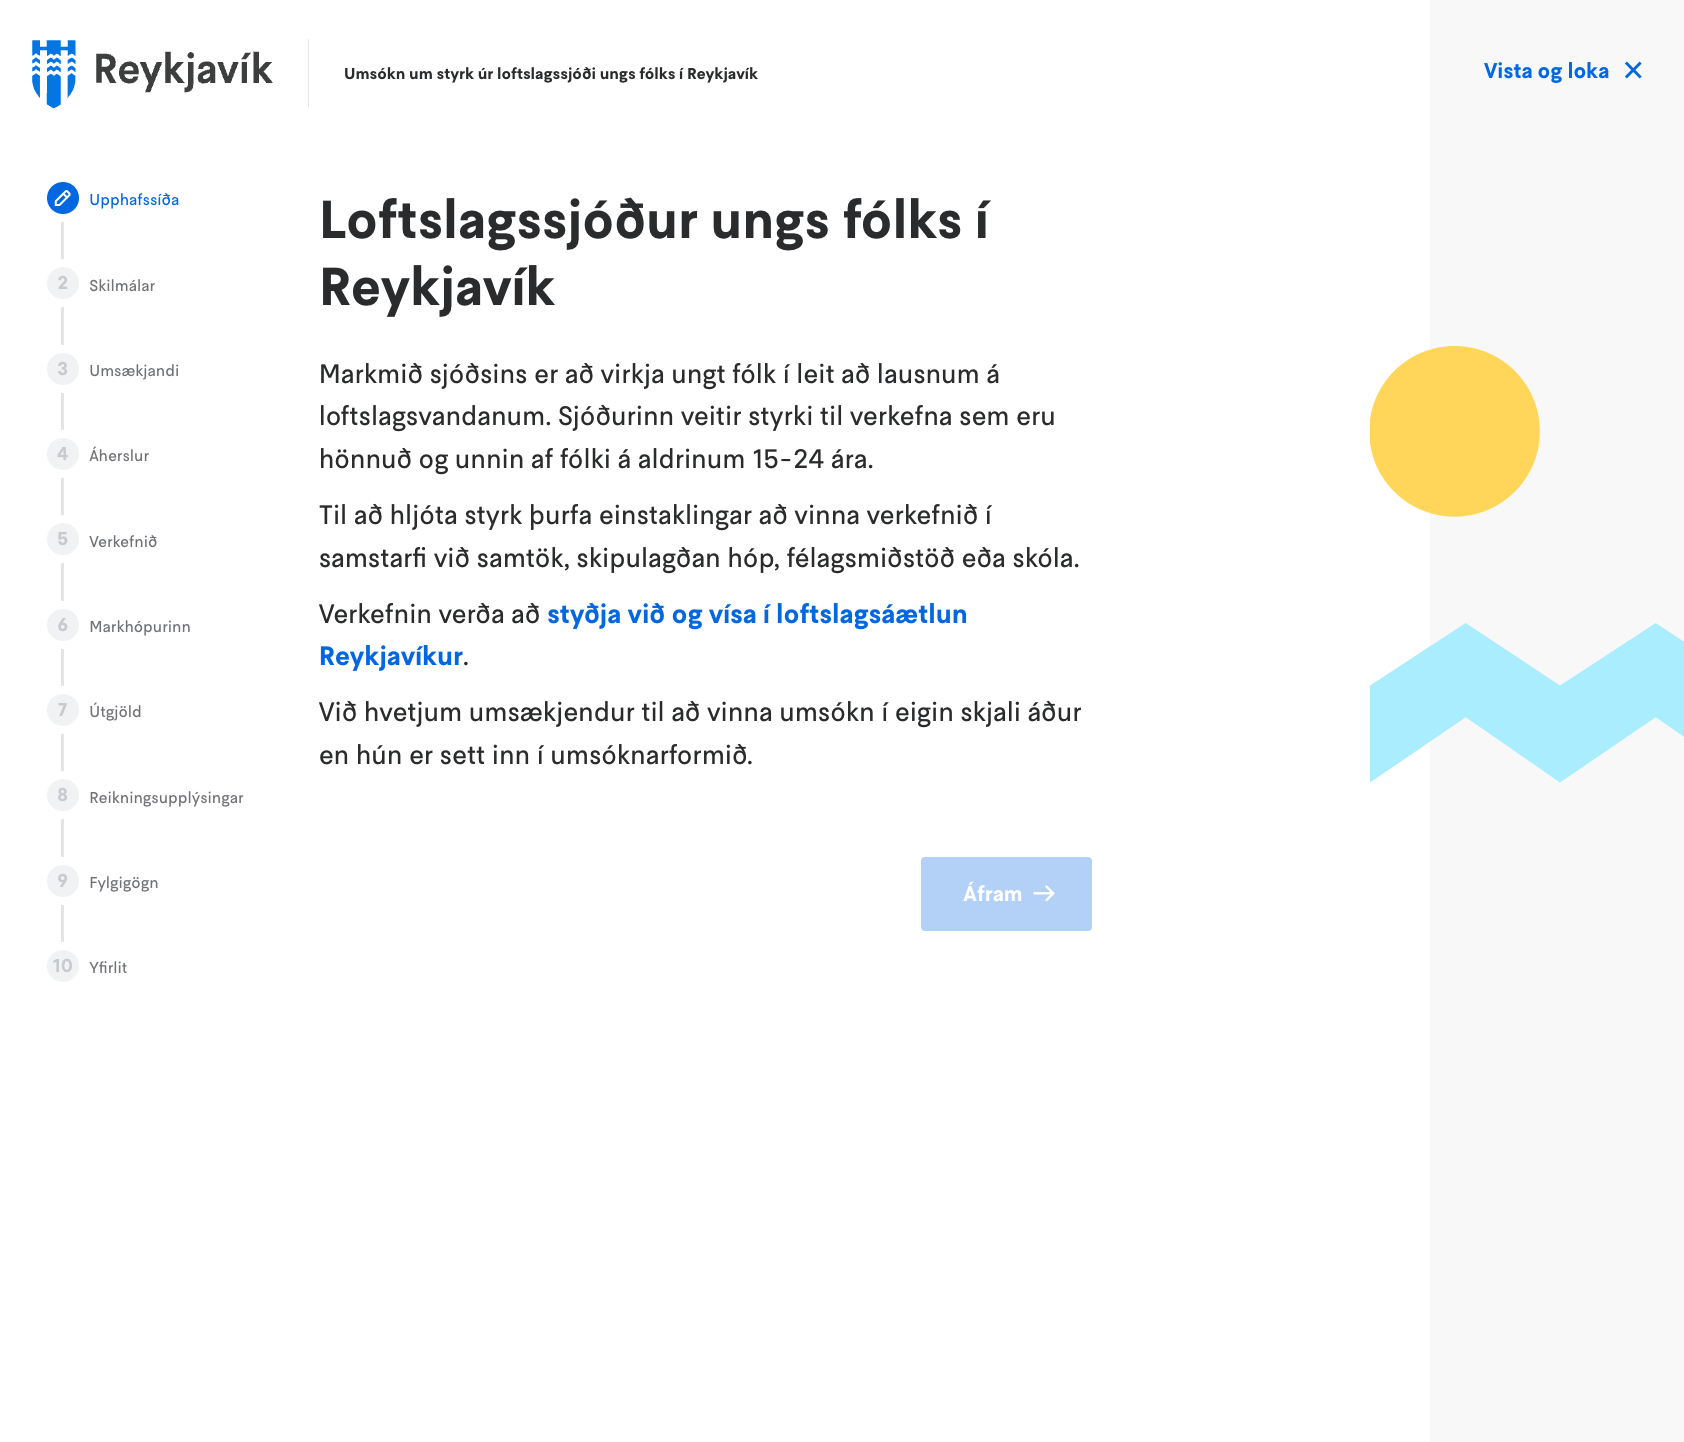Click the yellow circle decoration
Image resolution: width=1684 pixels, height=1442 pixels.
1453,431
